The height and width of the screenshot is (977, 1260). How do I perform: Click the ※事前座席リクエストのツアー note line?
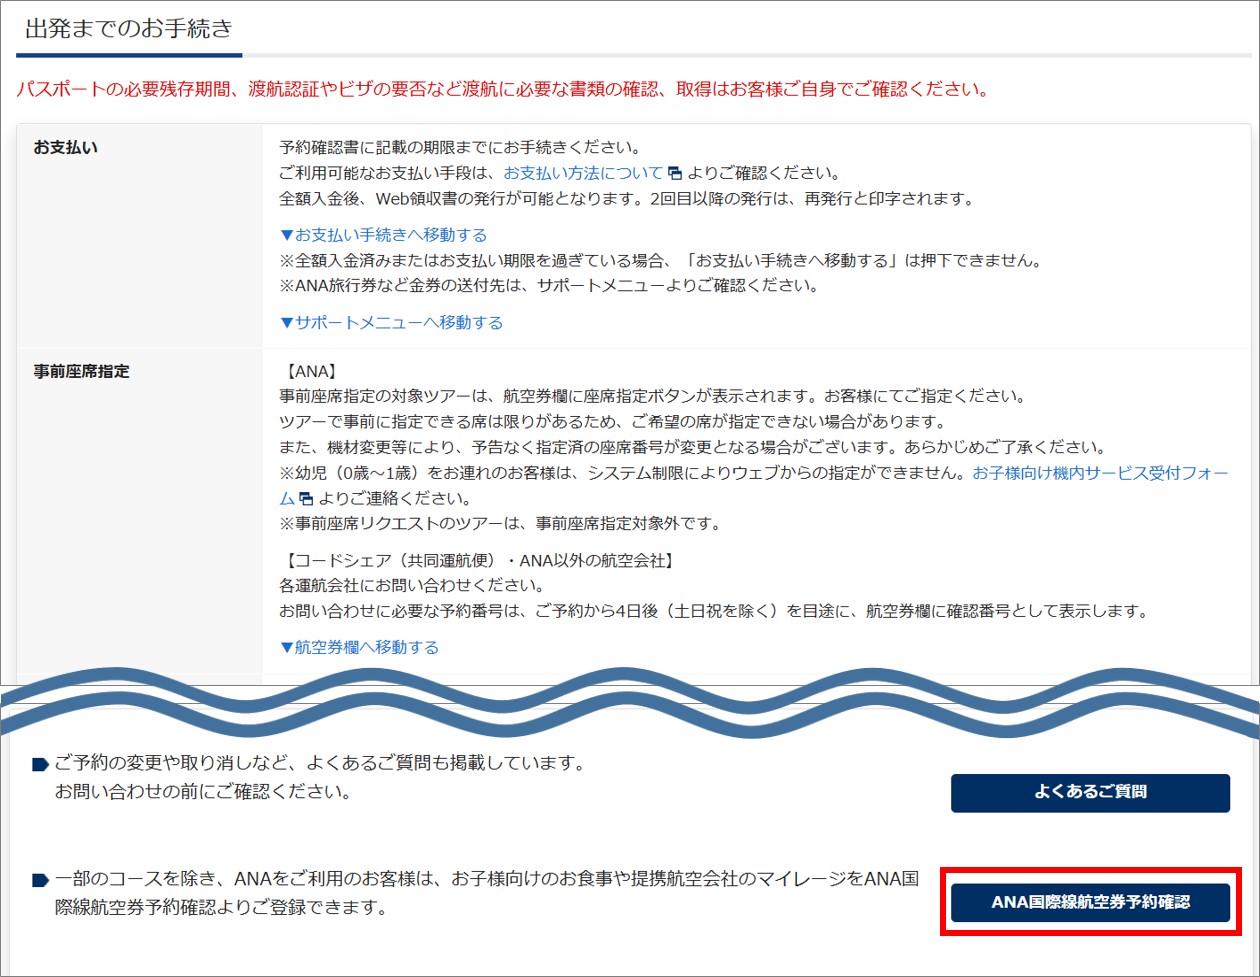click(500, 523)
